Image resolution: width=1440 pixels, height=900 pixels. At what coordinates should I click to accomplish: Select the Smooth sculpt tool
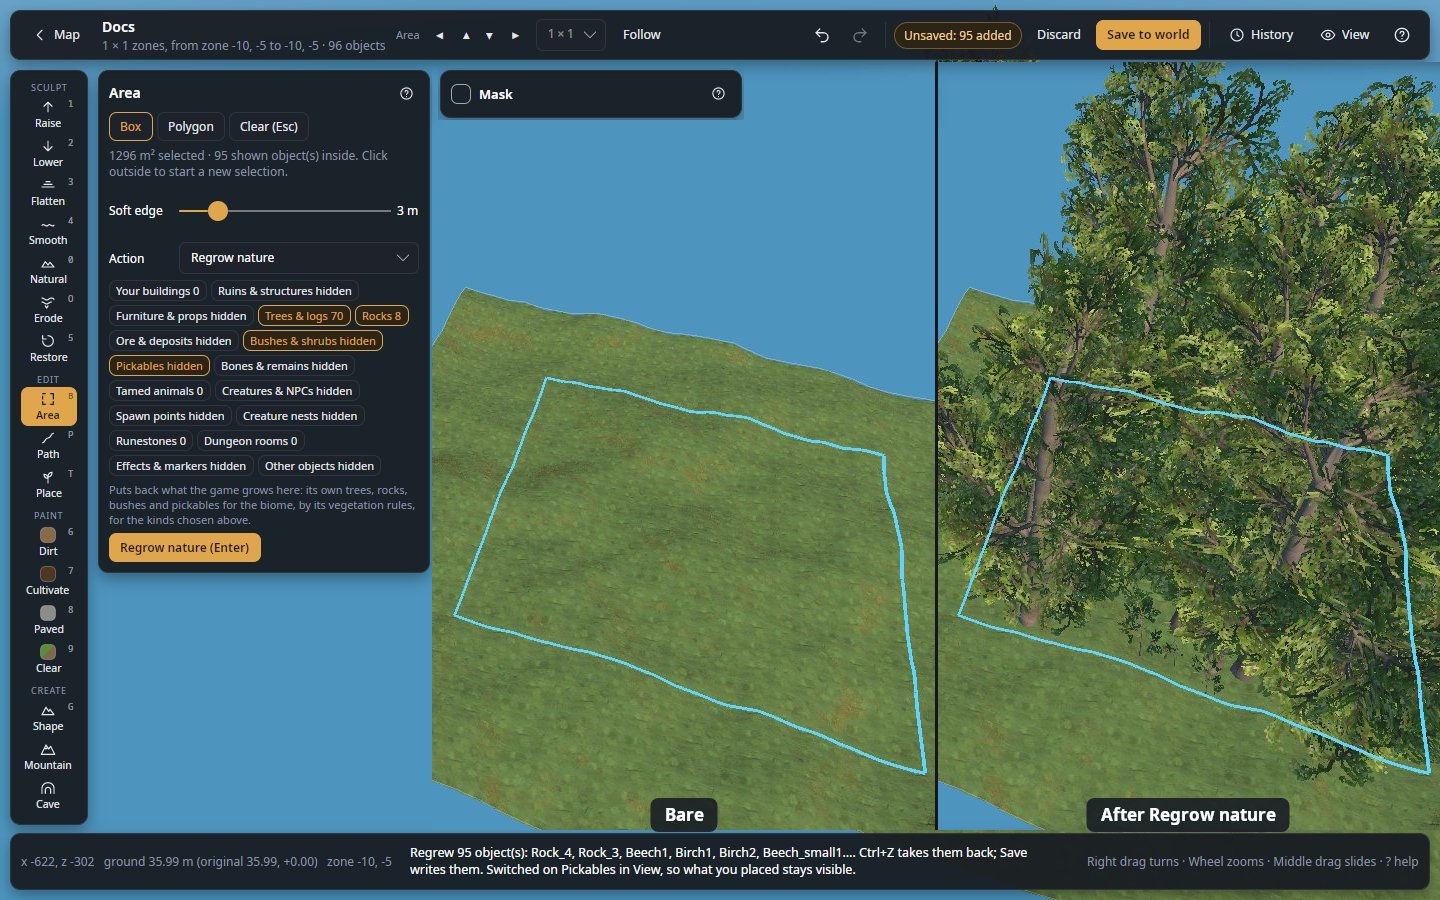(x=48, y=231)
